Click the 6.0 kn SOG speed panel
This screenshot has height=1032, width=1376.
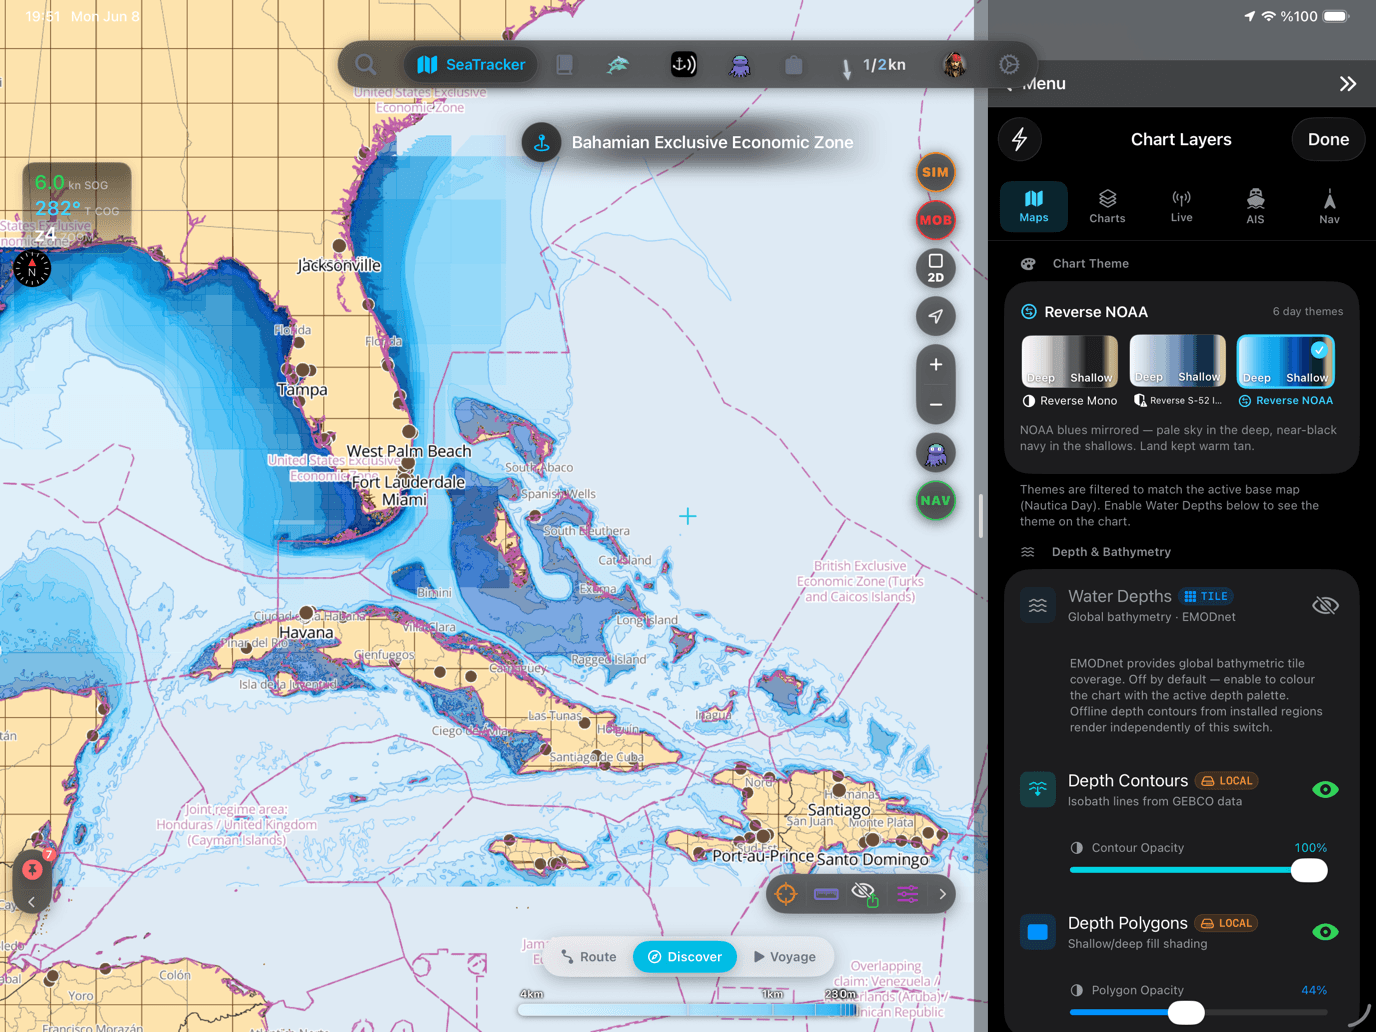77,205
